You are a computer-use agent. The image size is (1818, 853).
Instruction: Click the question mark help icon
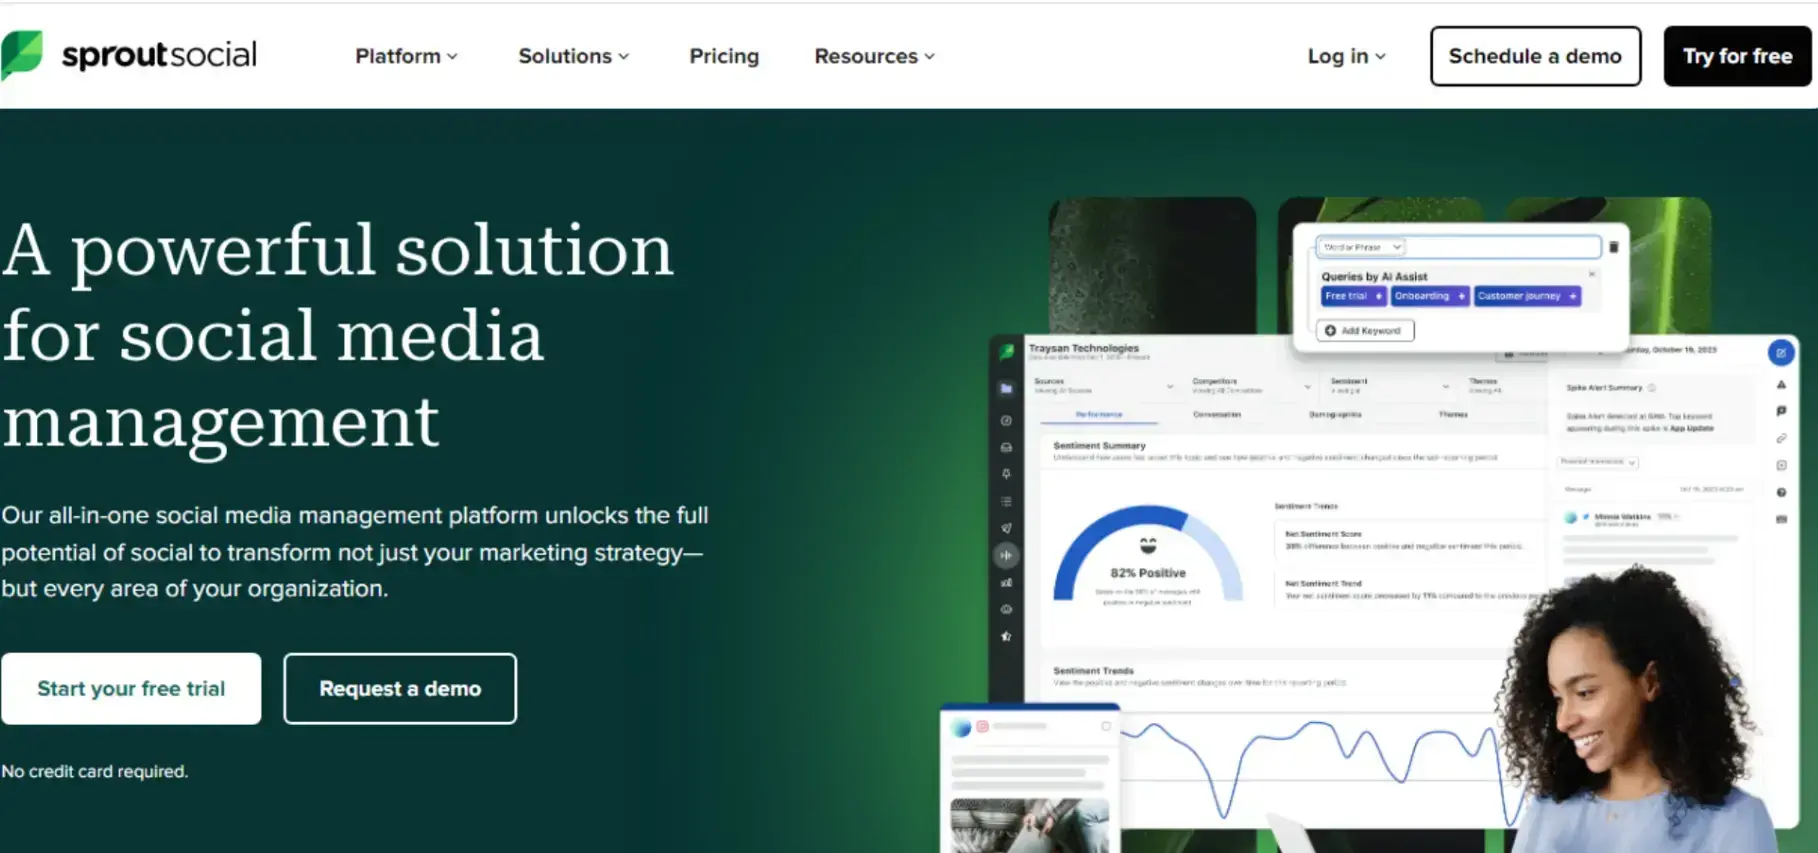[x=1781, y=492]
